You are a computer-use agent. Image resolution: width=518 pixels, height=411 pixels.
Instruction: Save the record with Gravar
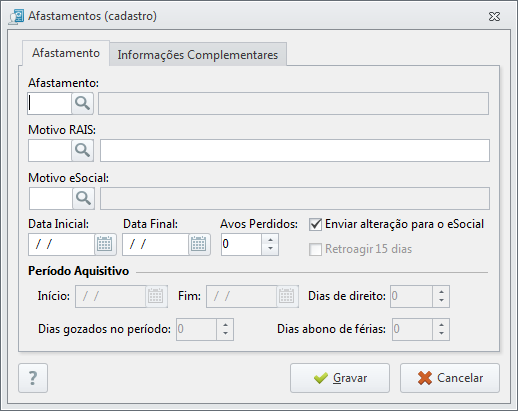340,378
